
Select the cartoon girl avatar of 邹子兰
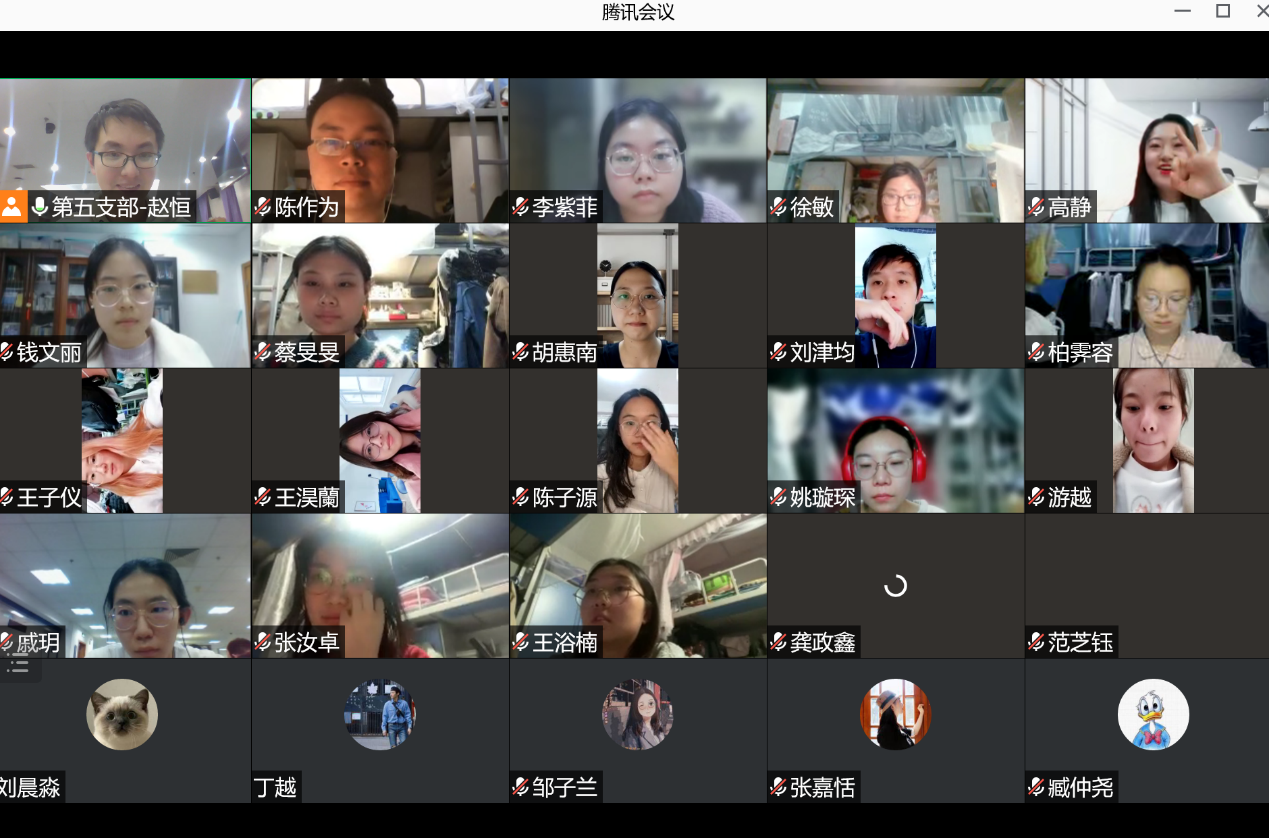(637, 715)
